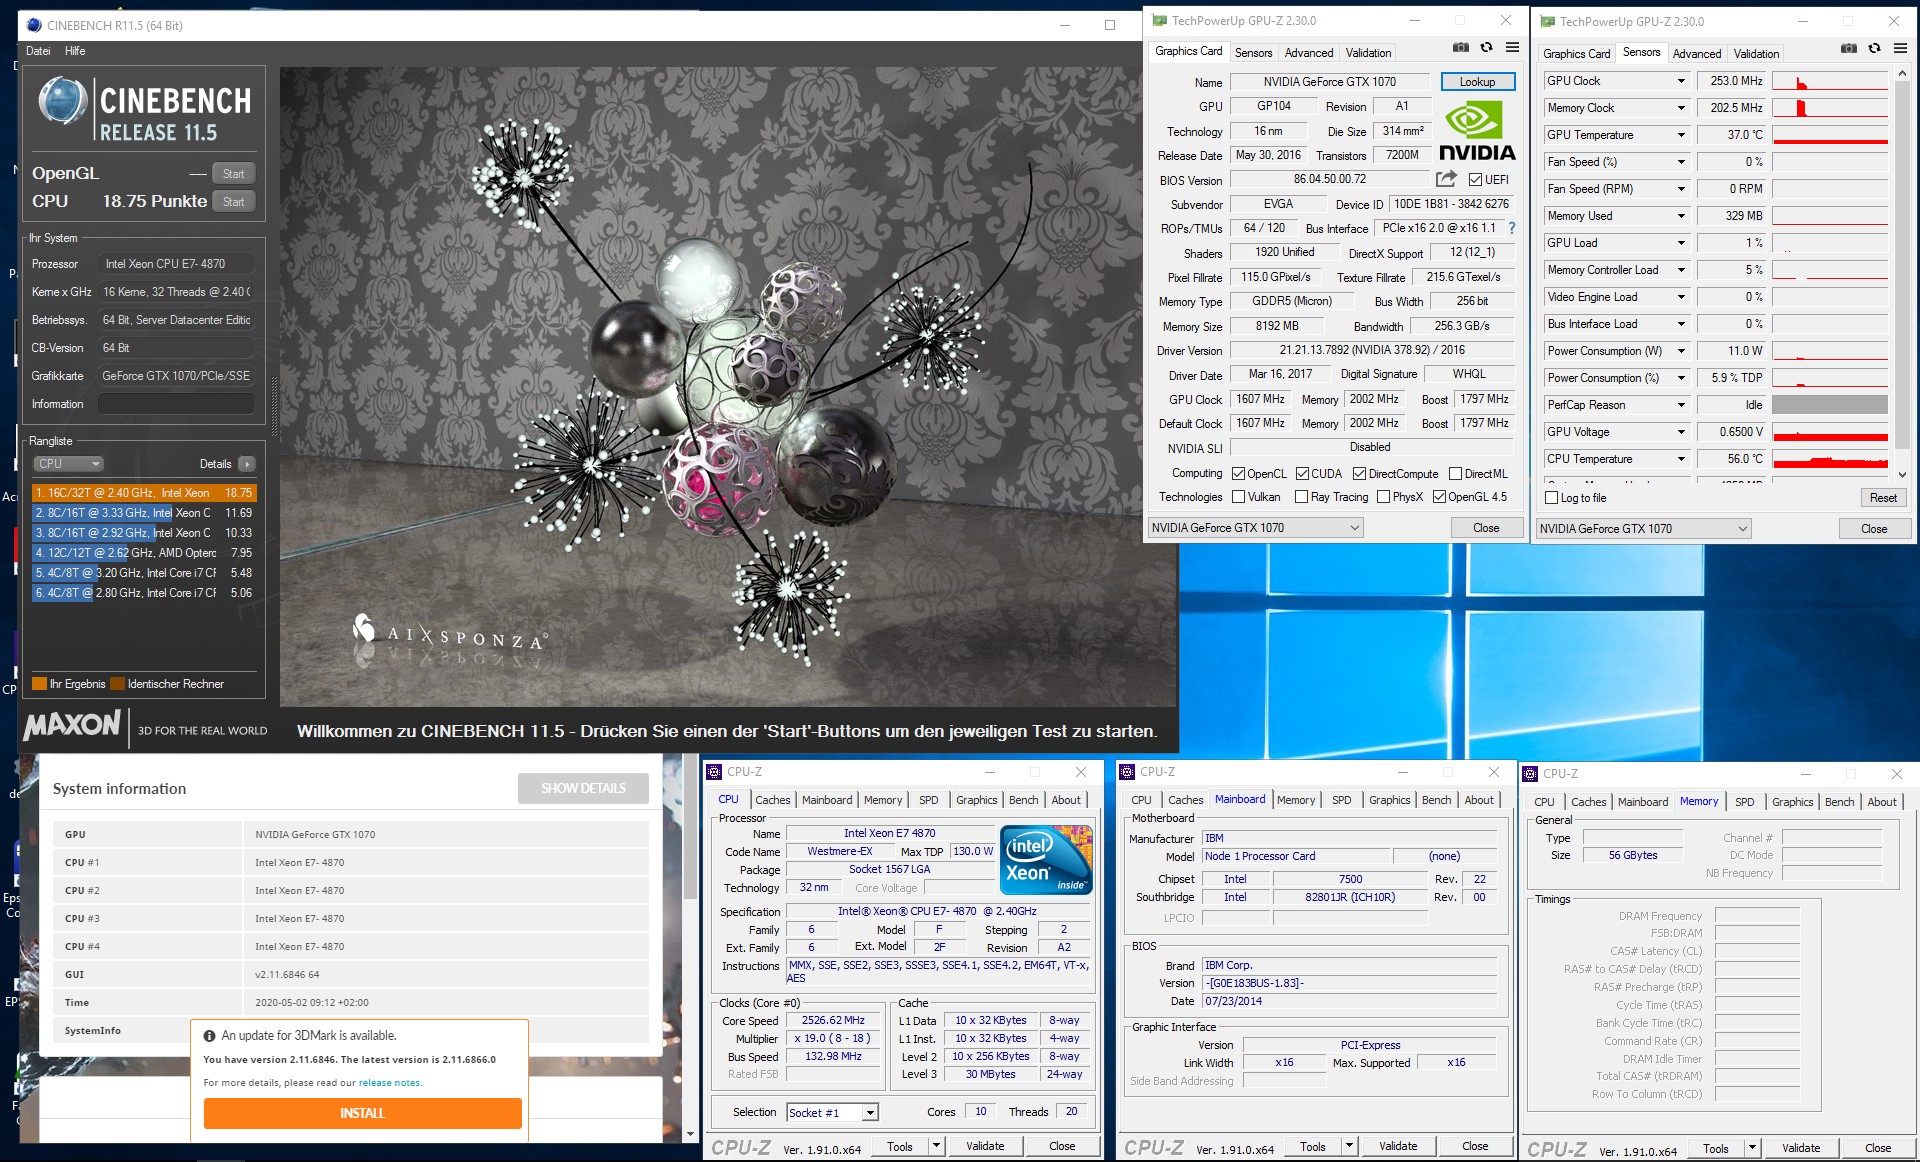Open hamburger menu in left GPU-Z window
Viewport: 1920px width, 1162px height.
(1512, 48)
